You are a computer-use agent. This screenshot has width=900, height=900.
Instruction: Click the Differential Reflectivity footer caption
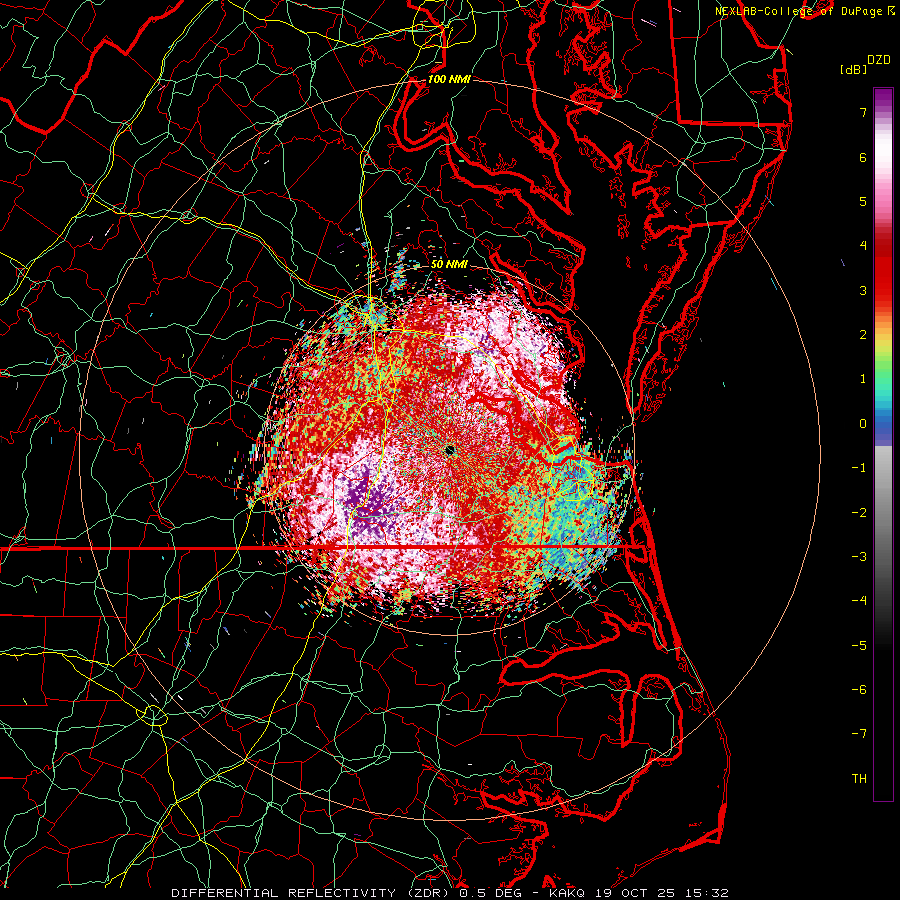[x=450, y=893]
